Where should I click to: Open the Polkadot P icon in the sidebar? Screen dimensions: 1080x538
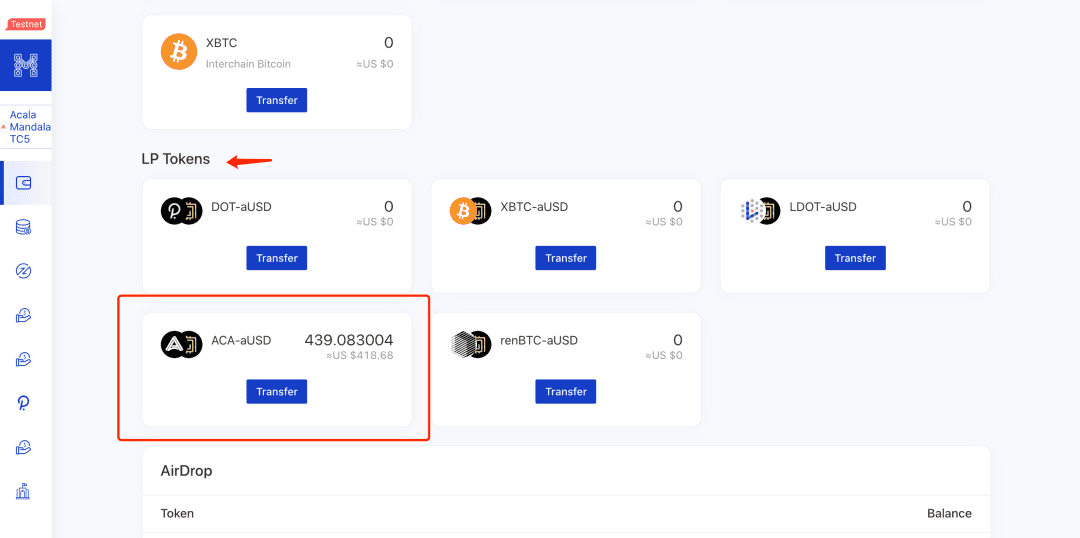pyautogui.click(x=23, y=404)
